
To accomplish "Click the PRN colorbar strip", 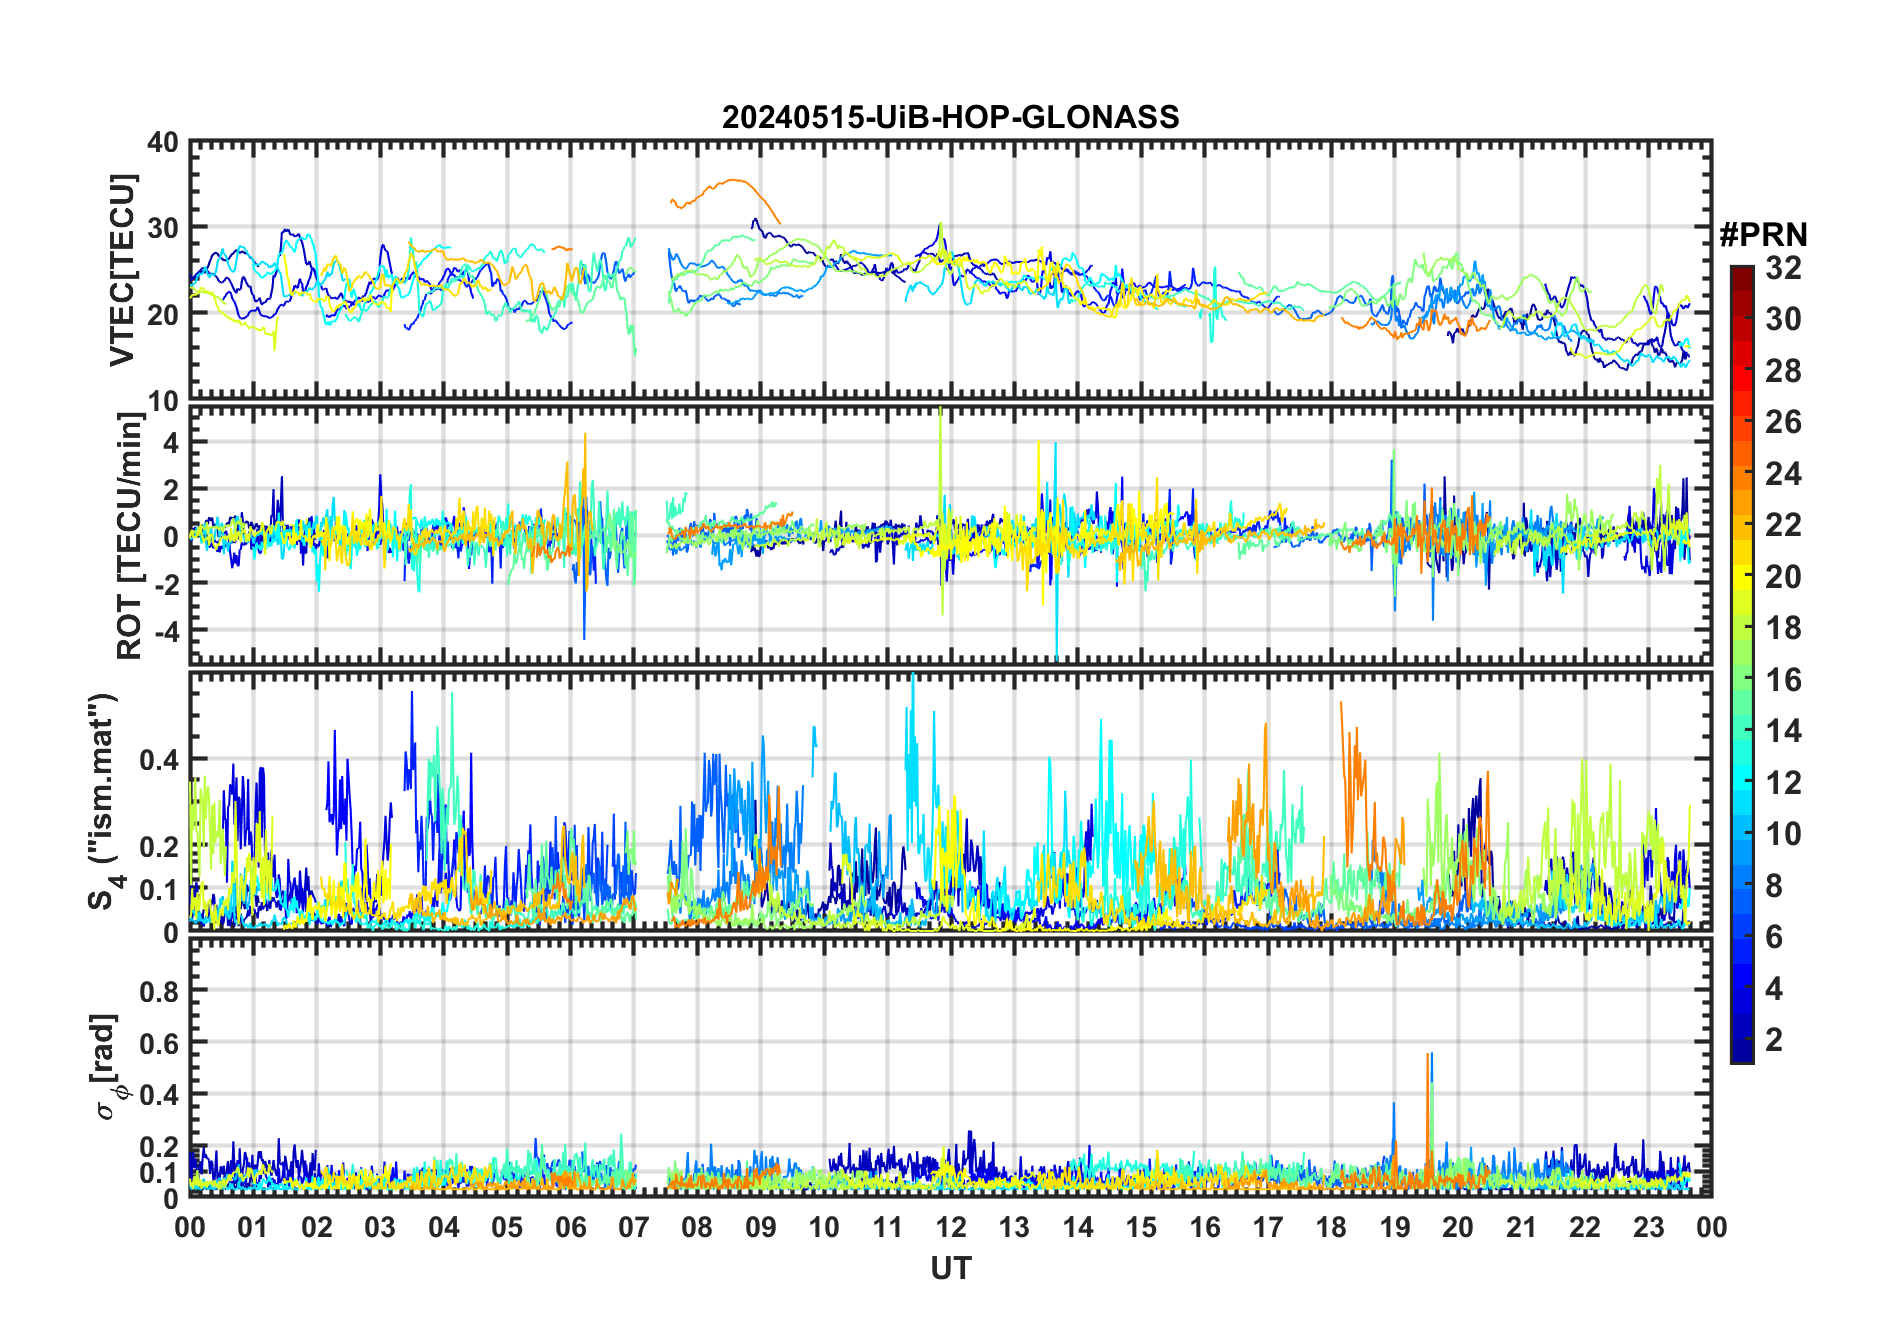I will [1742, 664].
